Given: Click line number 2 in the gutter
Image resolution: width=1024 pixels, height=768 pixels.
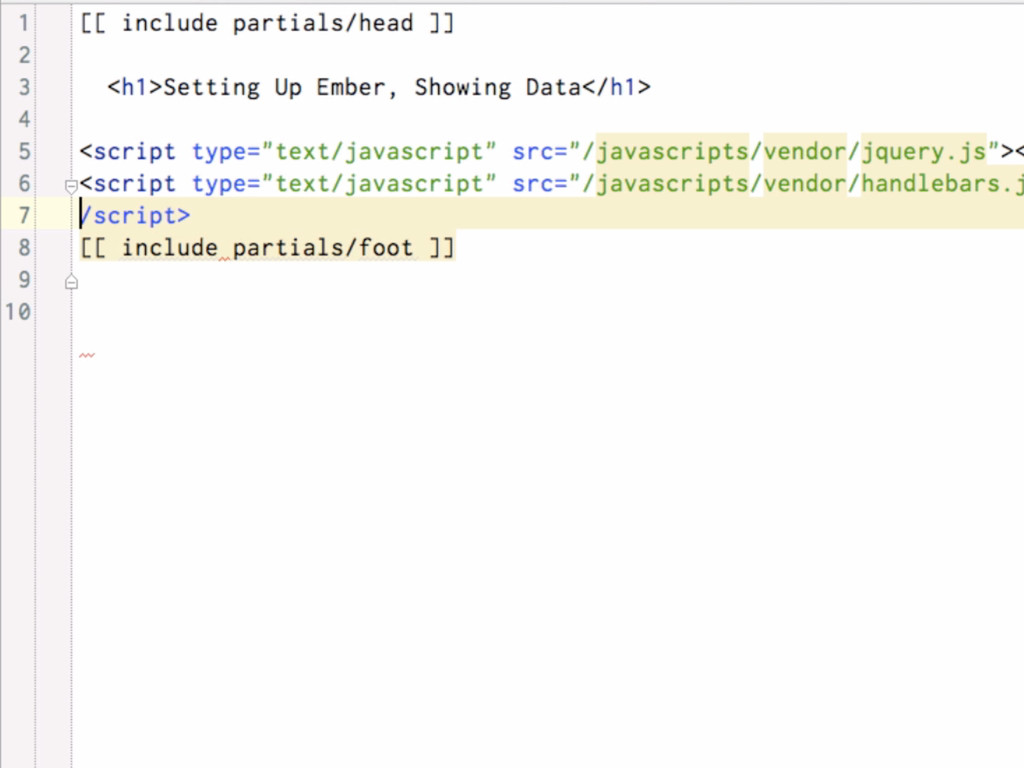Looking at the screenshot, I should click(24, 56).
